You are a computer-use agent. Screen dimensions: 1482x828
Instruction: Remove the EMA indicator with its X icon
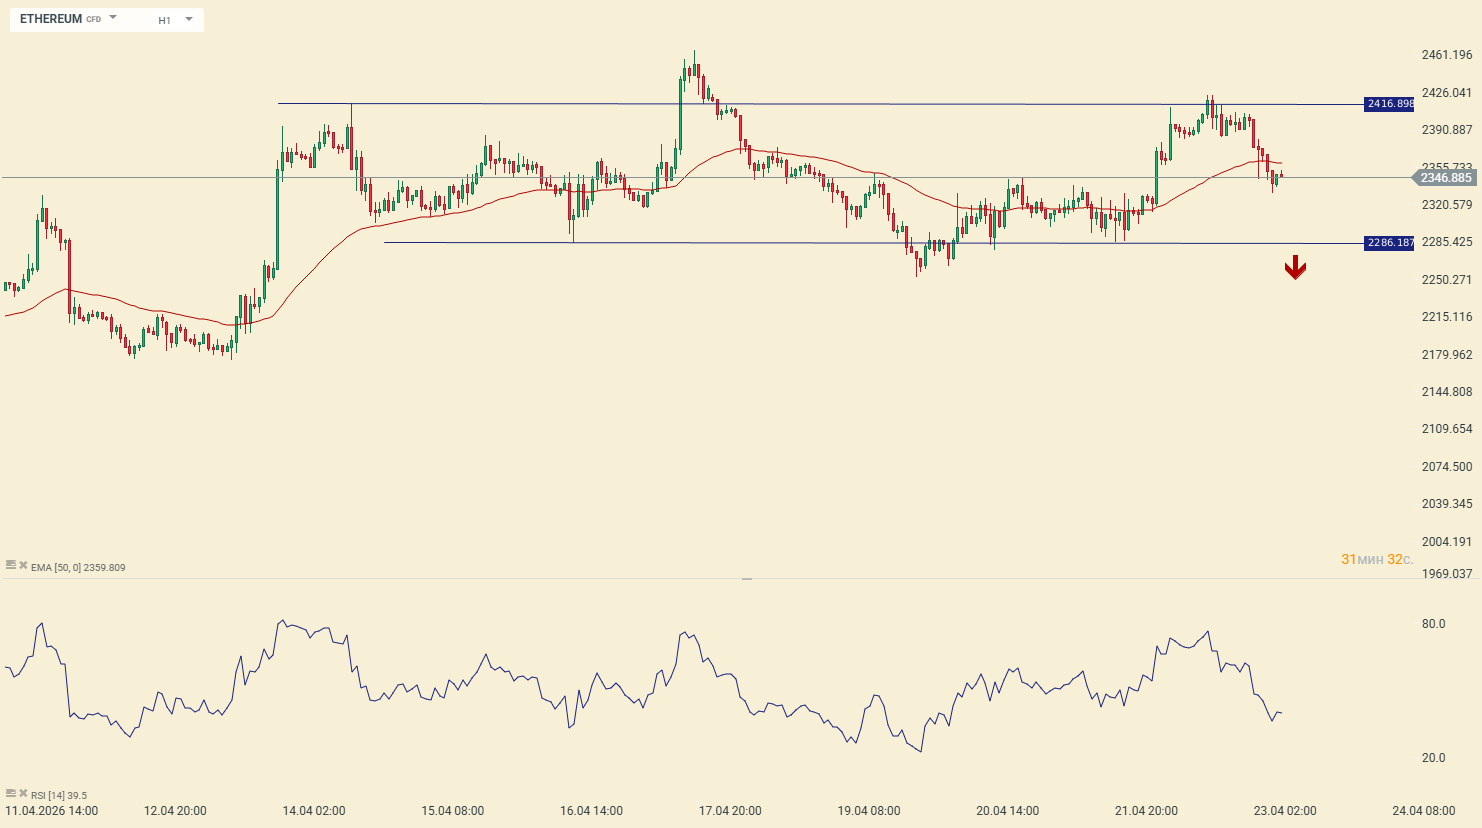[23, 566]
